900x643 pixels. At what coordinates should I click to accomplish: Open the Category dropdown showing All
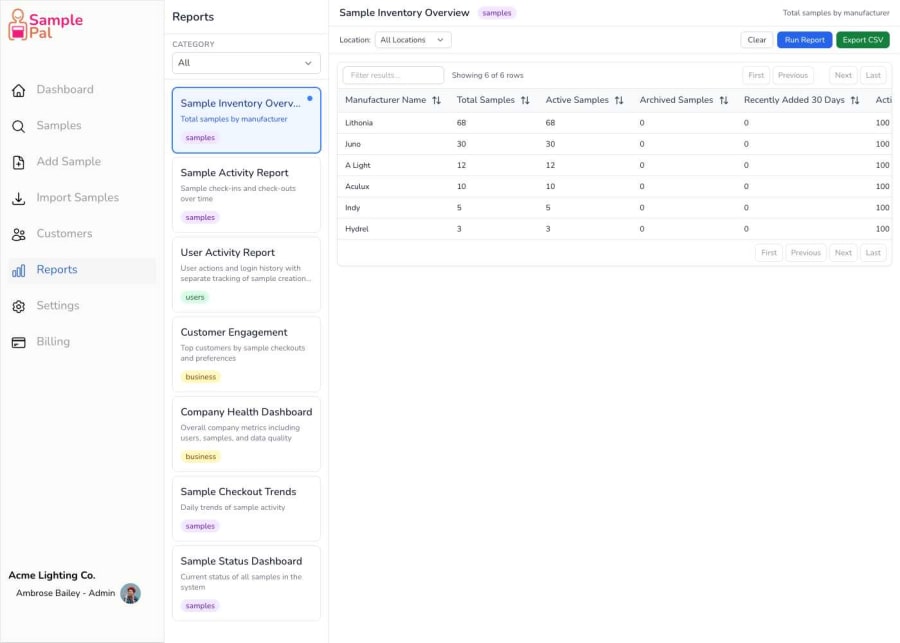pyautogui.click(x=246, y=62)
